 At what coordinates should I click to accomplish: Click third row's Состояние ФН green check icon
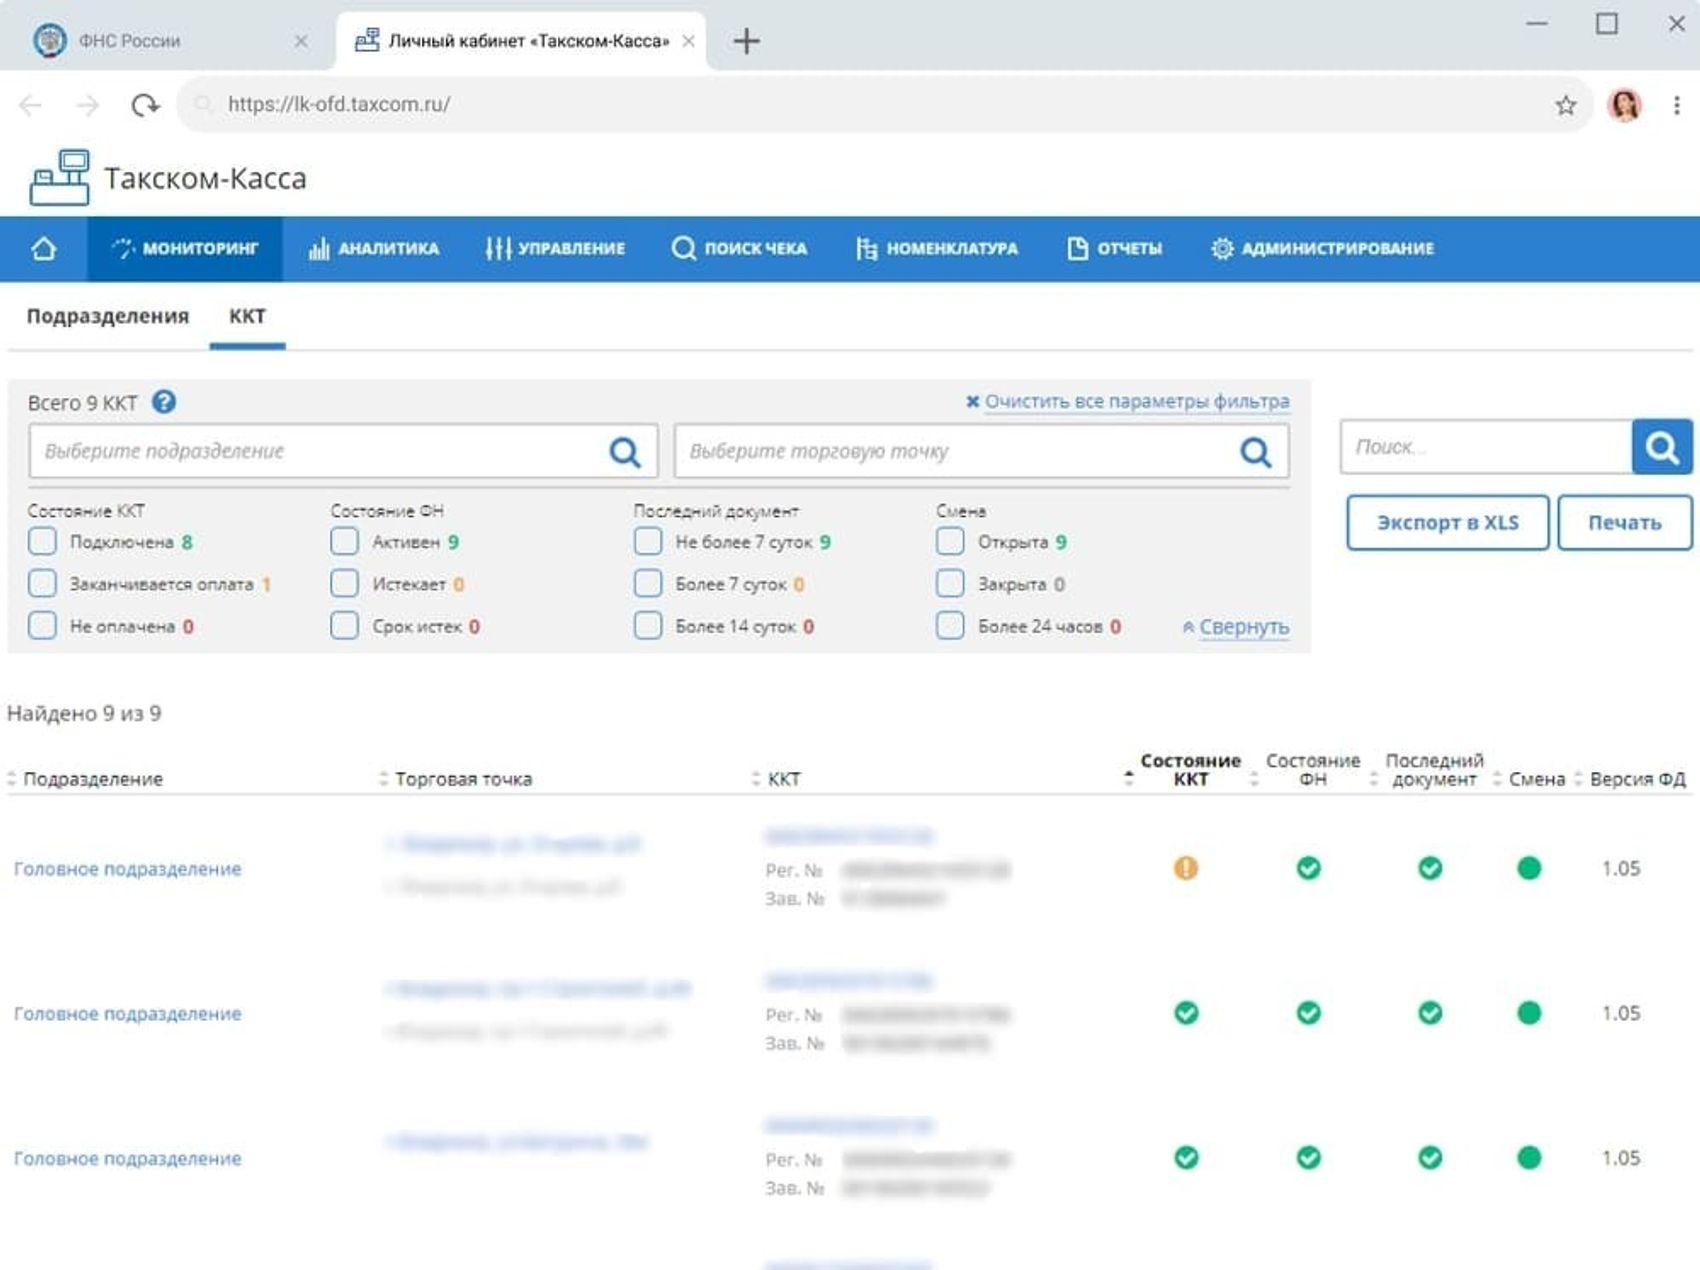[1308, 1158]
